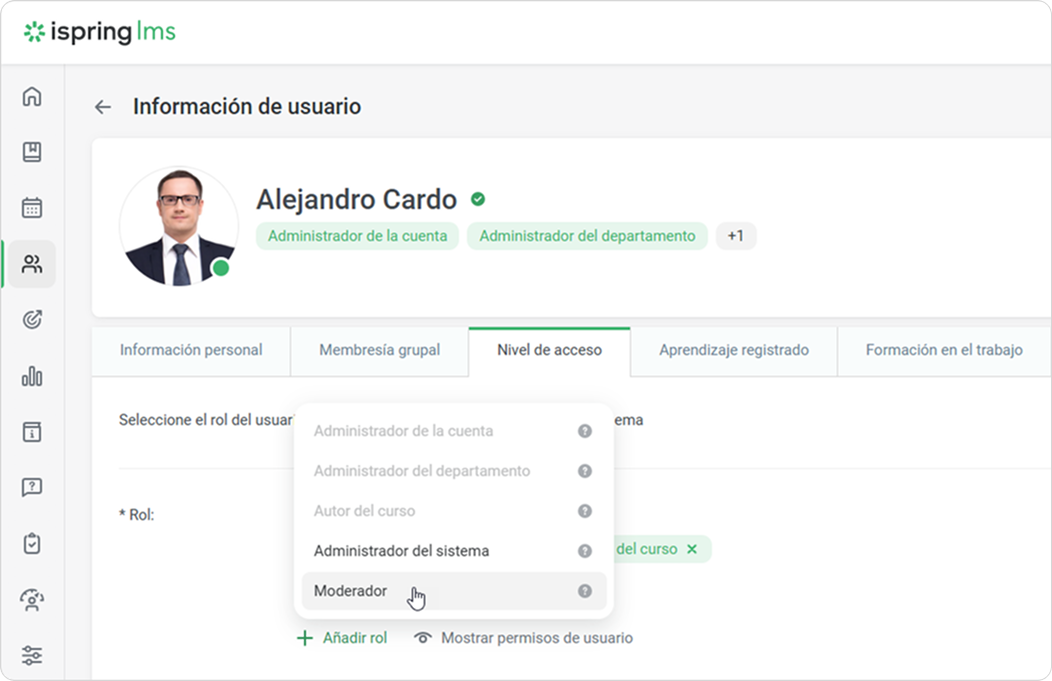This screenshot has height=681, width=1052.
Task: Click the users icon in sidebar
Action: pos(32,264)
